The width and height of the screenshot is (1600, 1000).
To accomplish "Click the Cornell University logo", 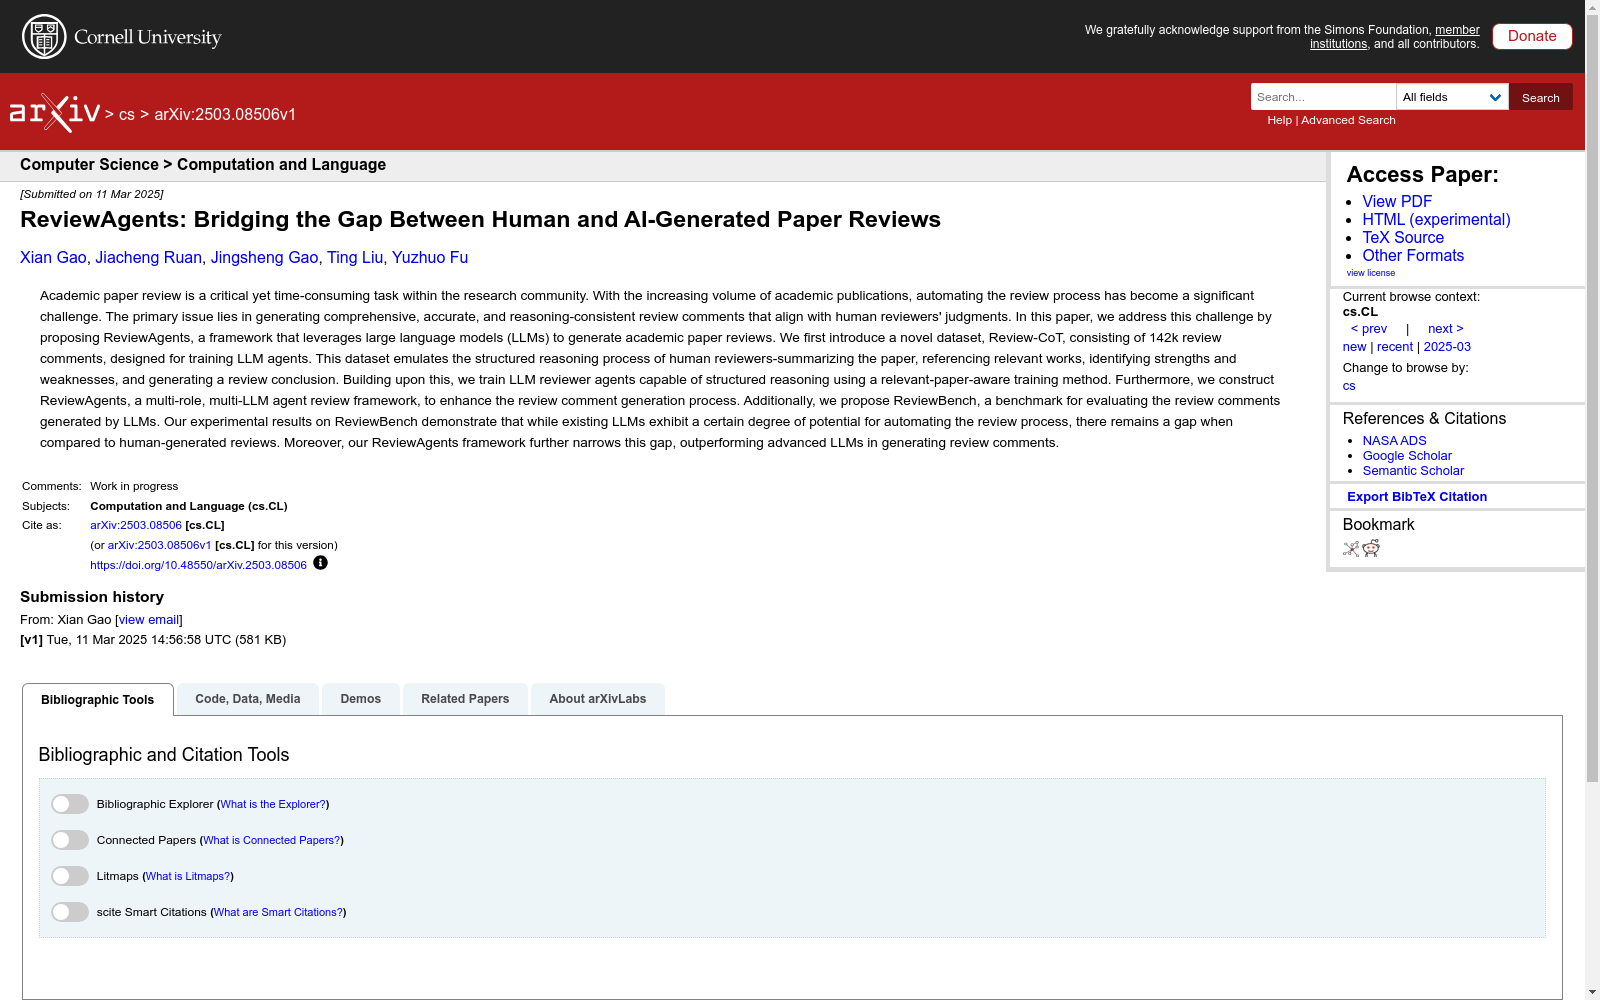I will (x=122, y=37).
